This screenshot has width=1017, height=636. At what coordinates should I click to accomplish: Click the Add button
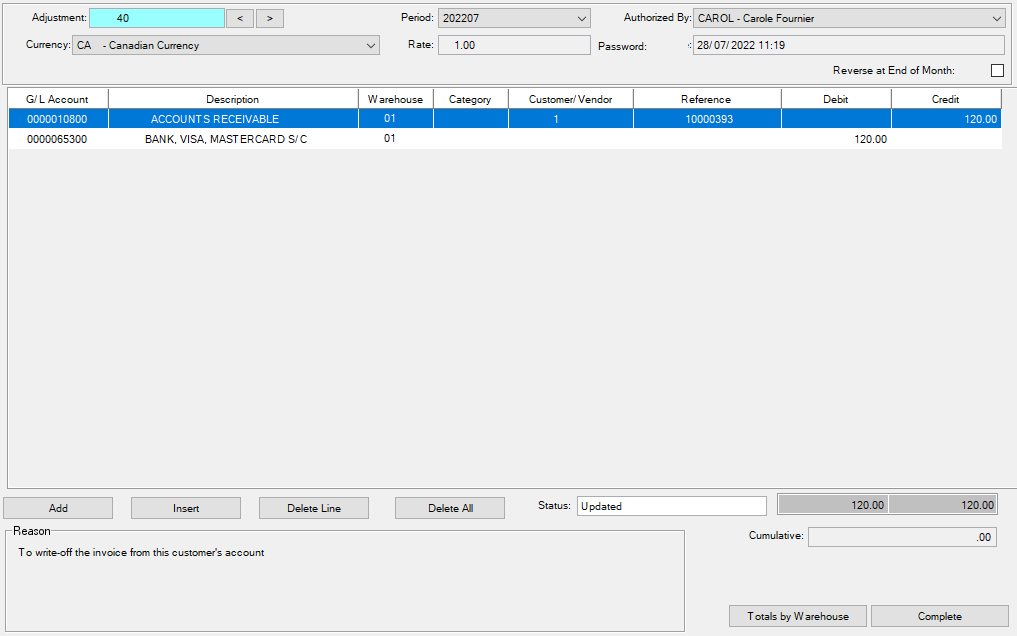pyautogui.click(x=58, y=508)
